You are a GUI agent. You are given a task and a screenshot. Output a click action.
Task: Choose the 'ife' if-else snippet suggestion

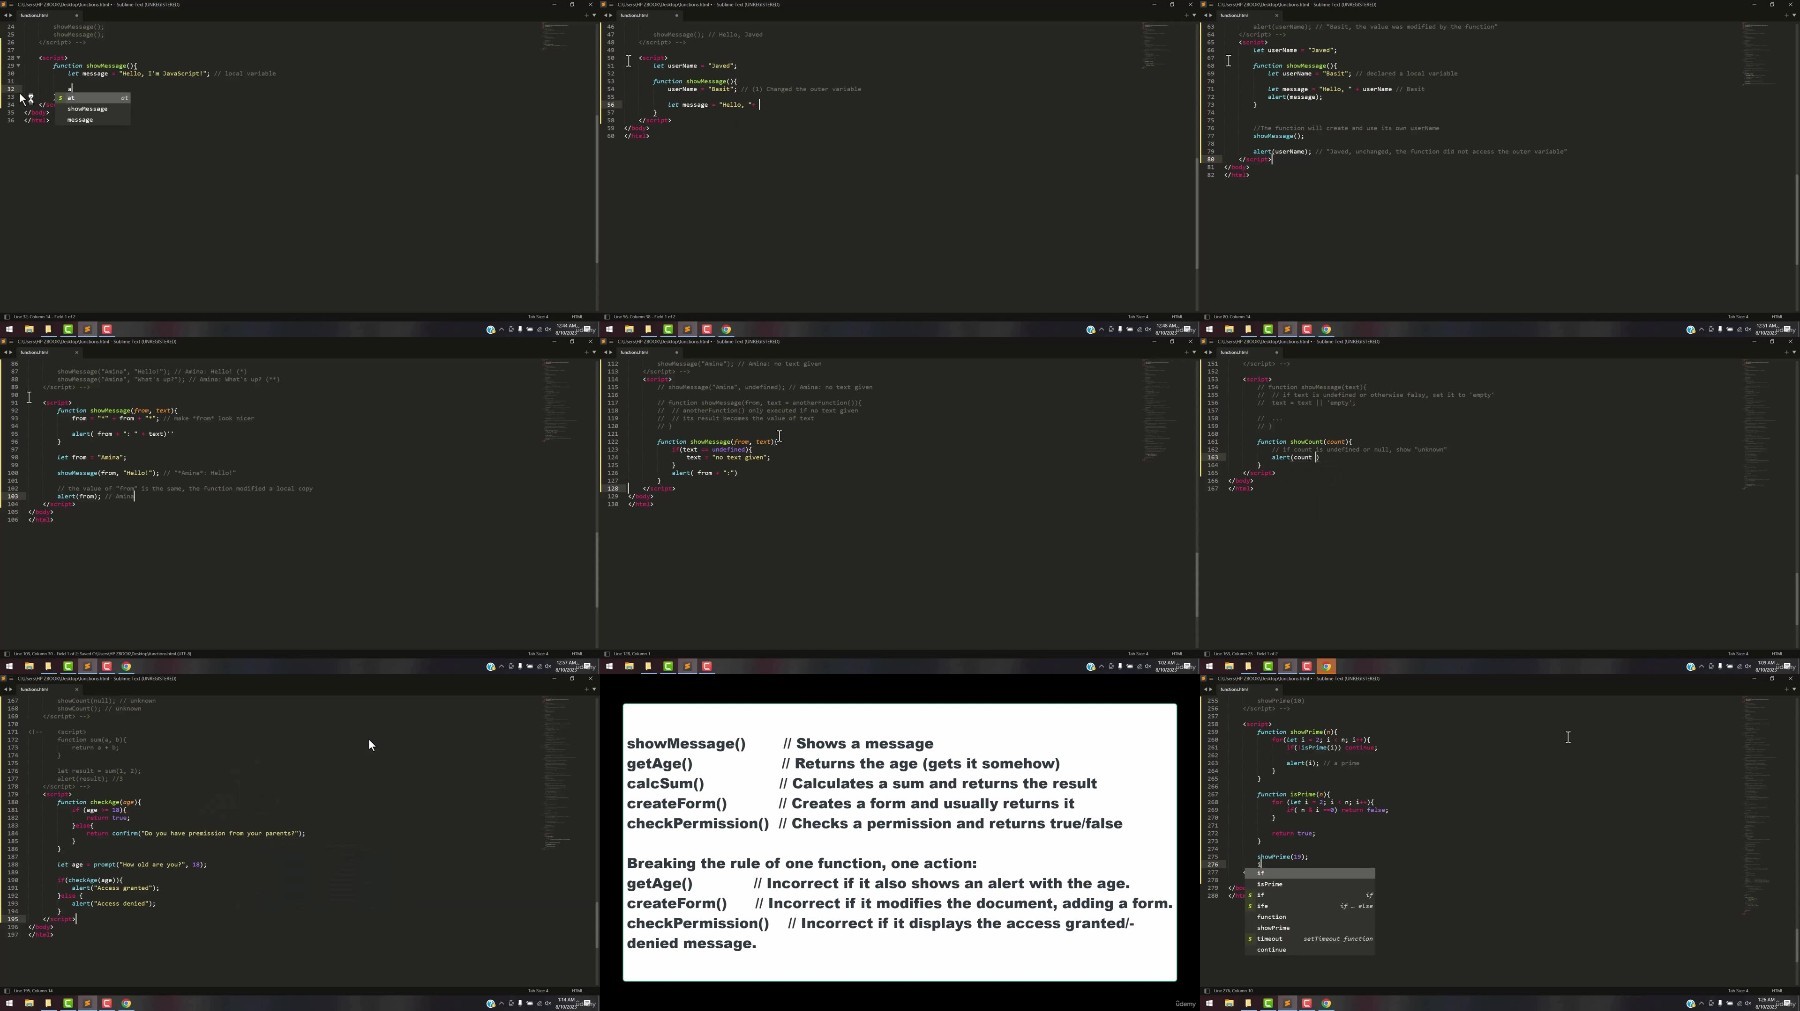point(1309,906)
